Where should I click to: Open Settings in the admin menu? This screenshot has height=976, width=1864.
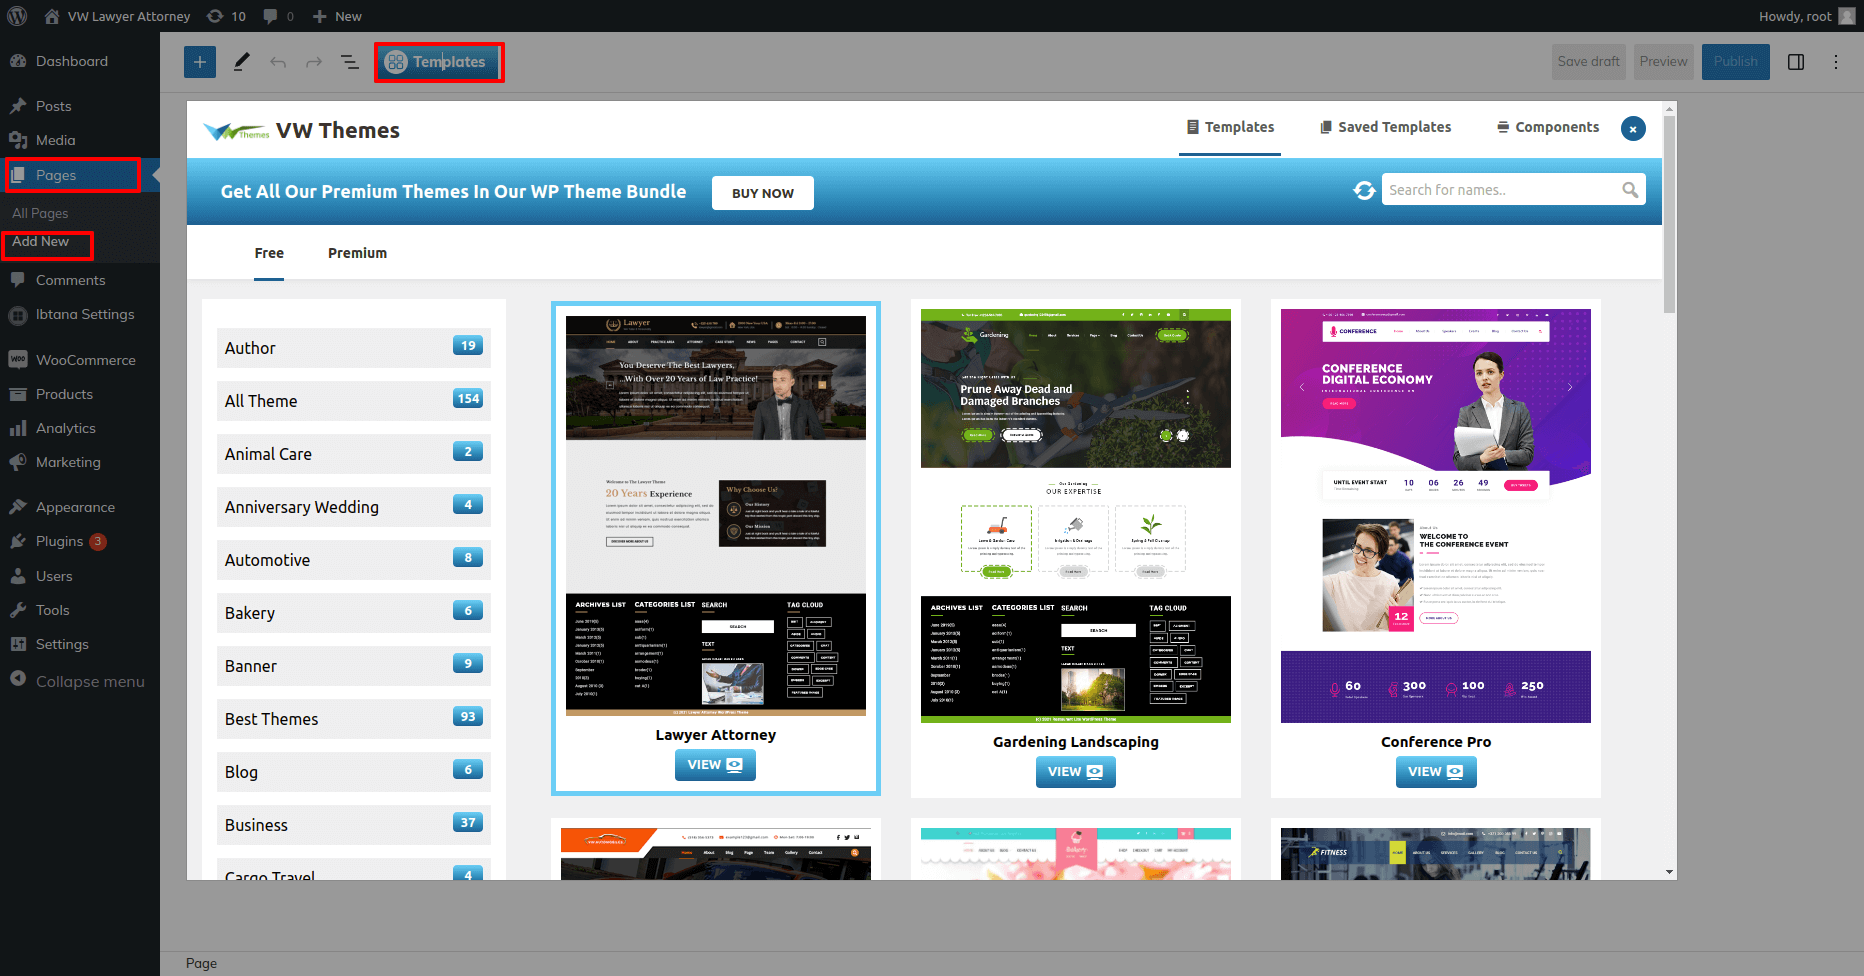pyautogui.click(x=80, y=644)
